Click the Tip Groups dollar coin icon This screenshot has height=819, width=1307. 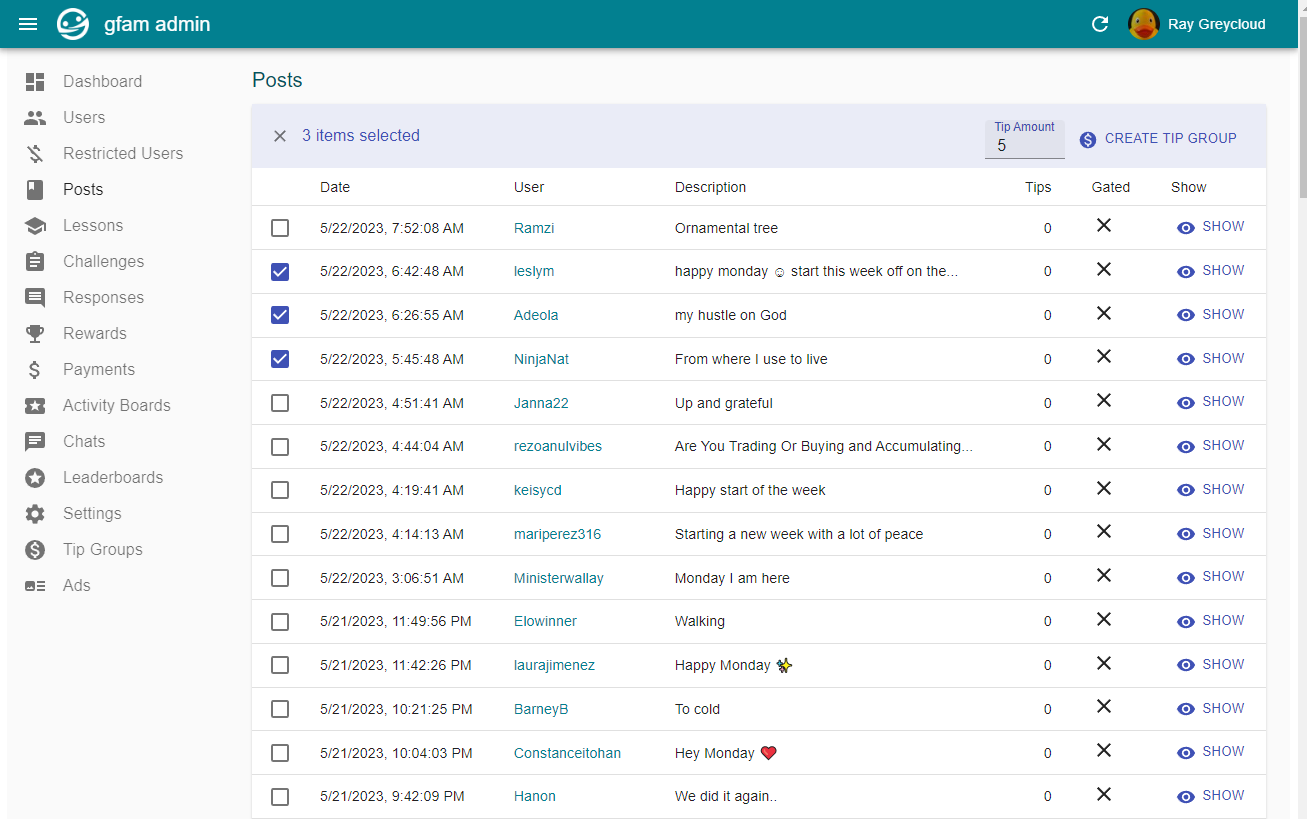tap(35, 550)
